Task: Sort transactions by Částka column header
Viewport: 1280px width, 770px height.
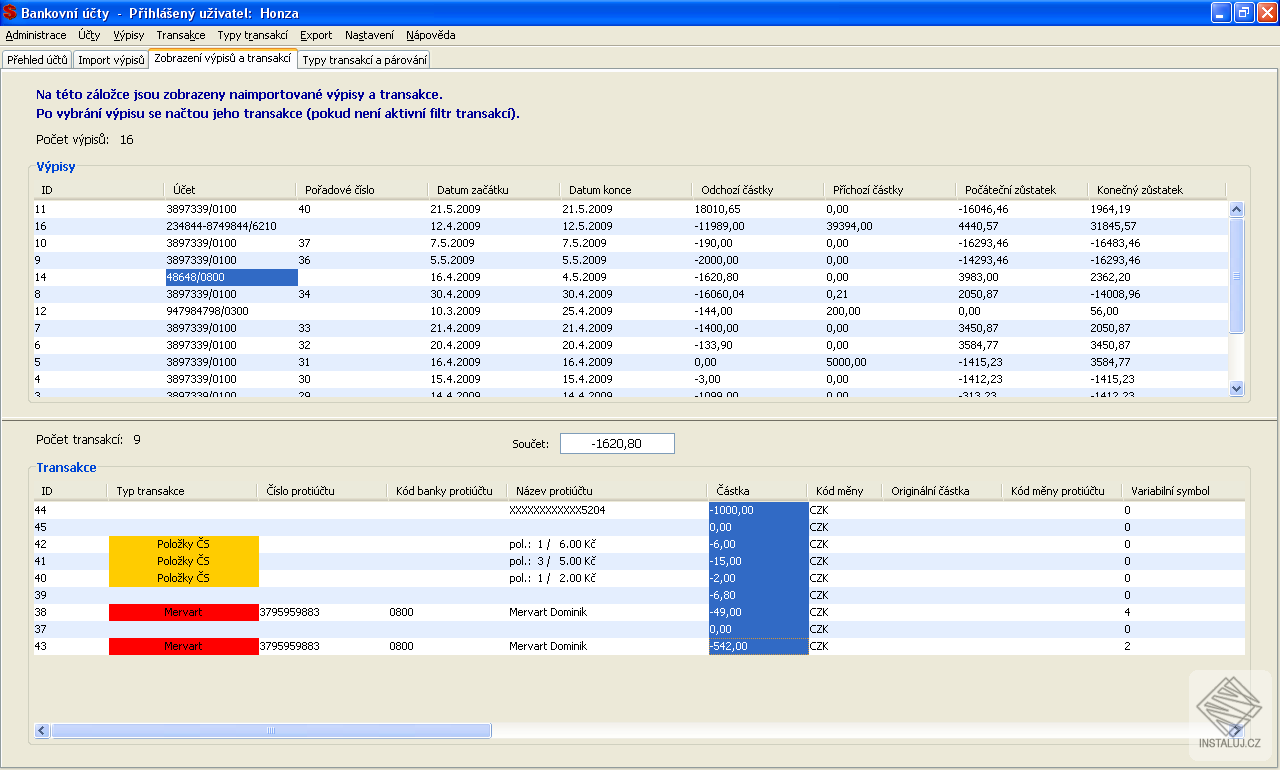Action: click(x=734, y=491)
